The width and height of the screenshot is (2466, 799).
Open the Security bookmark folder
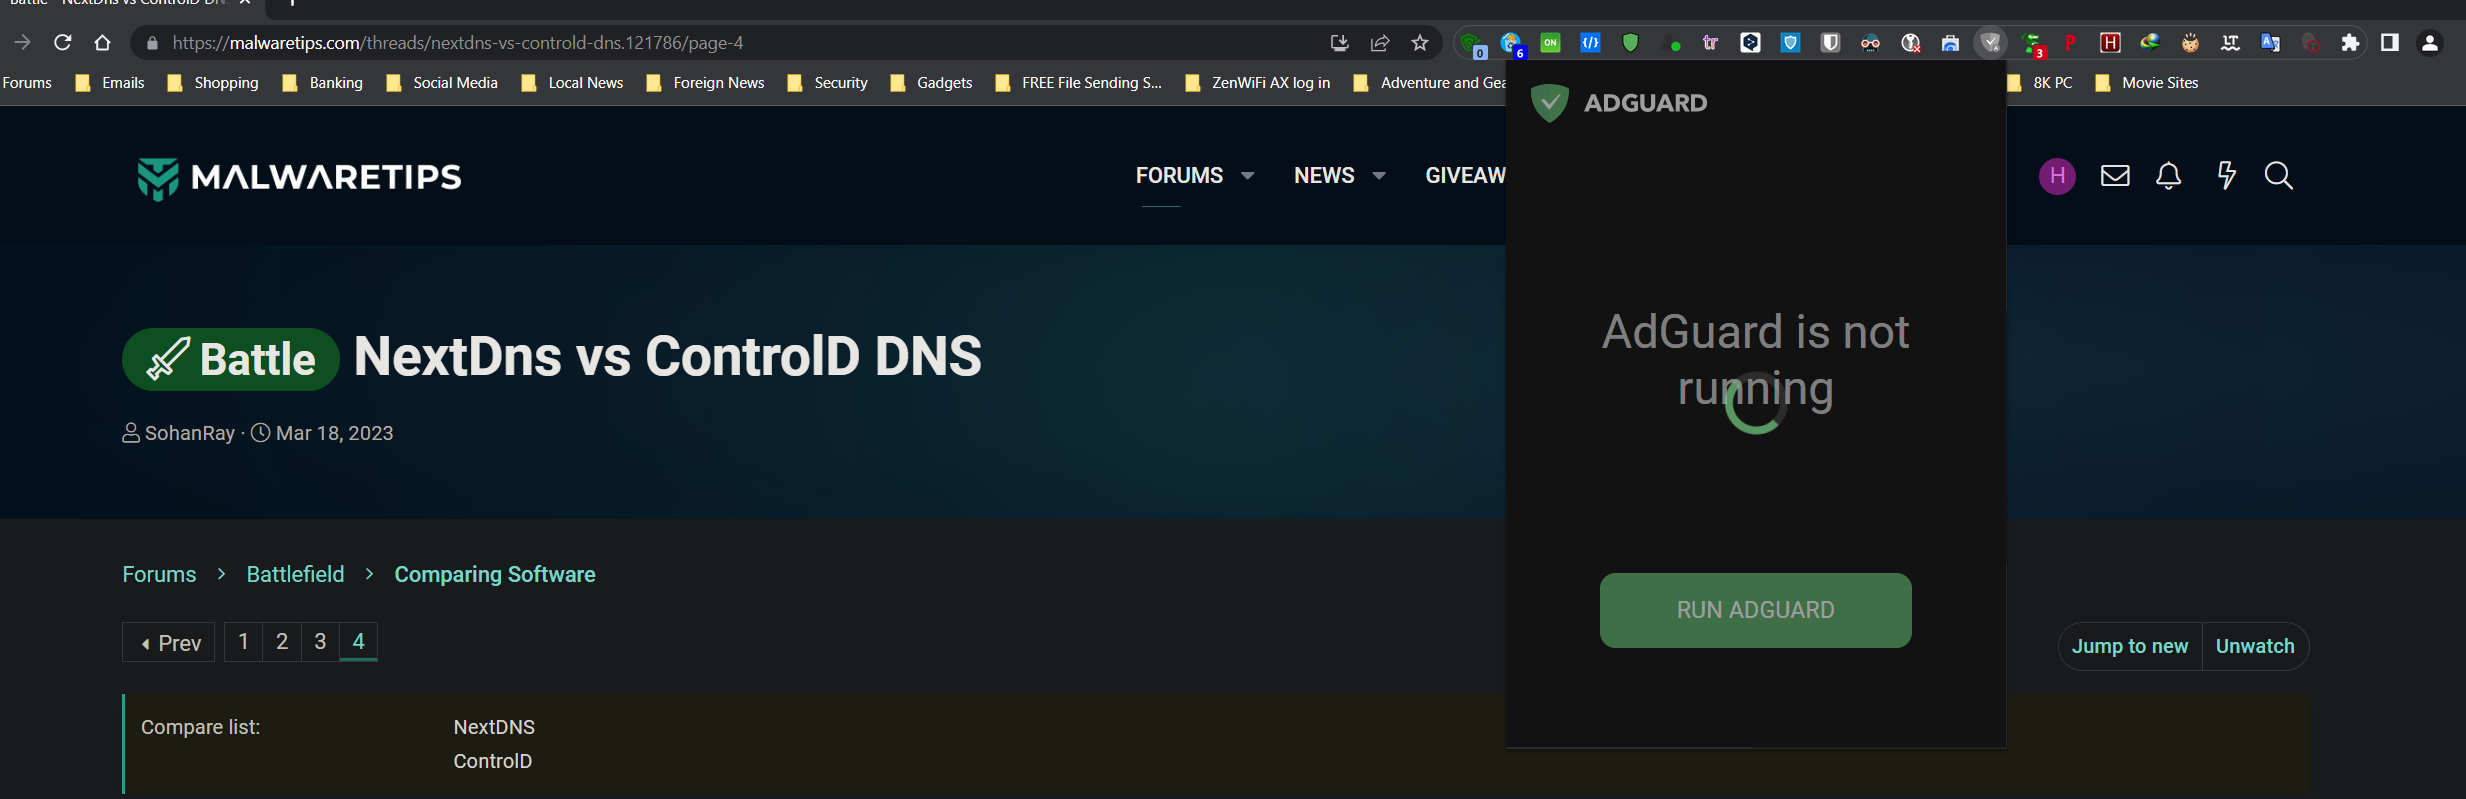828,83
